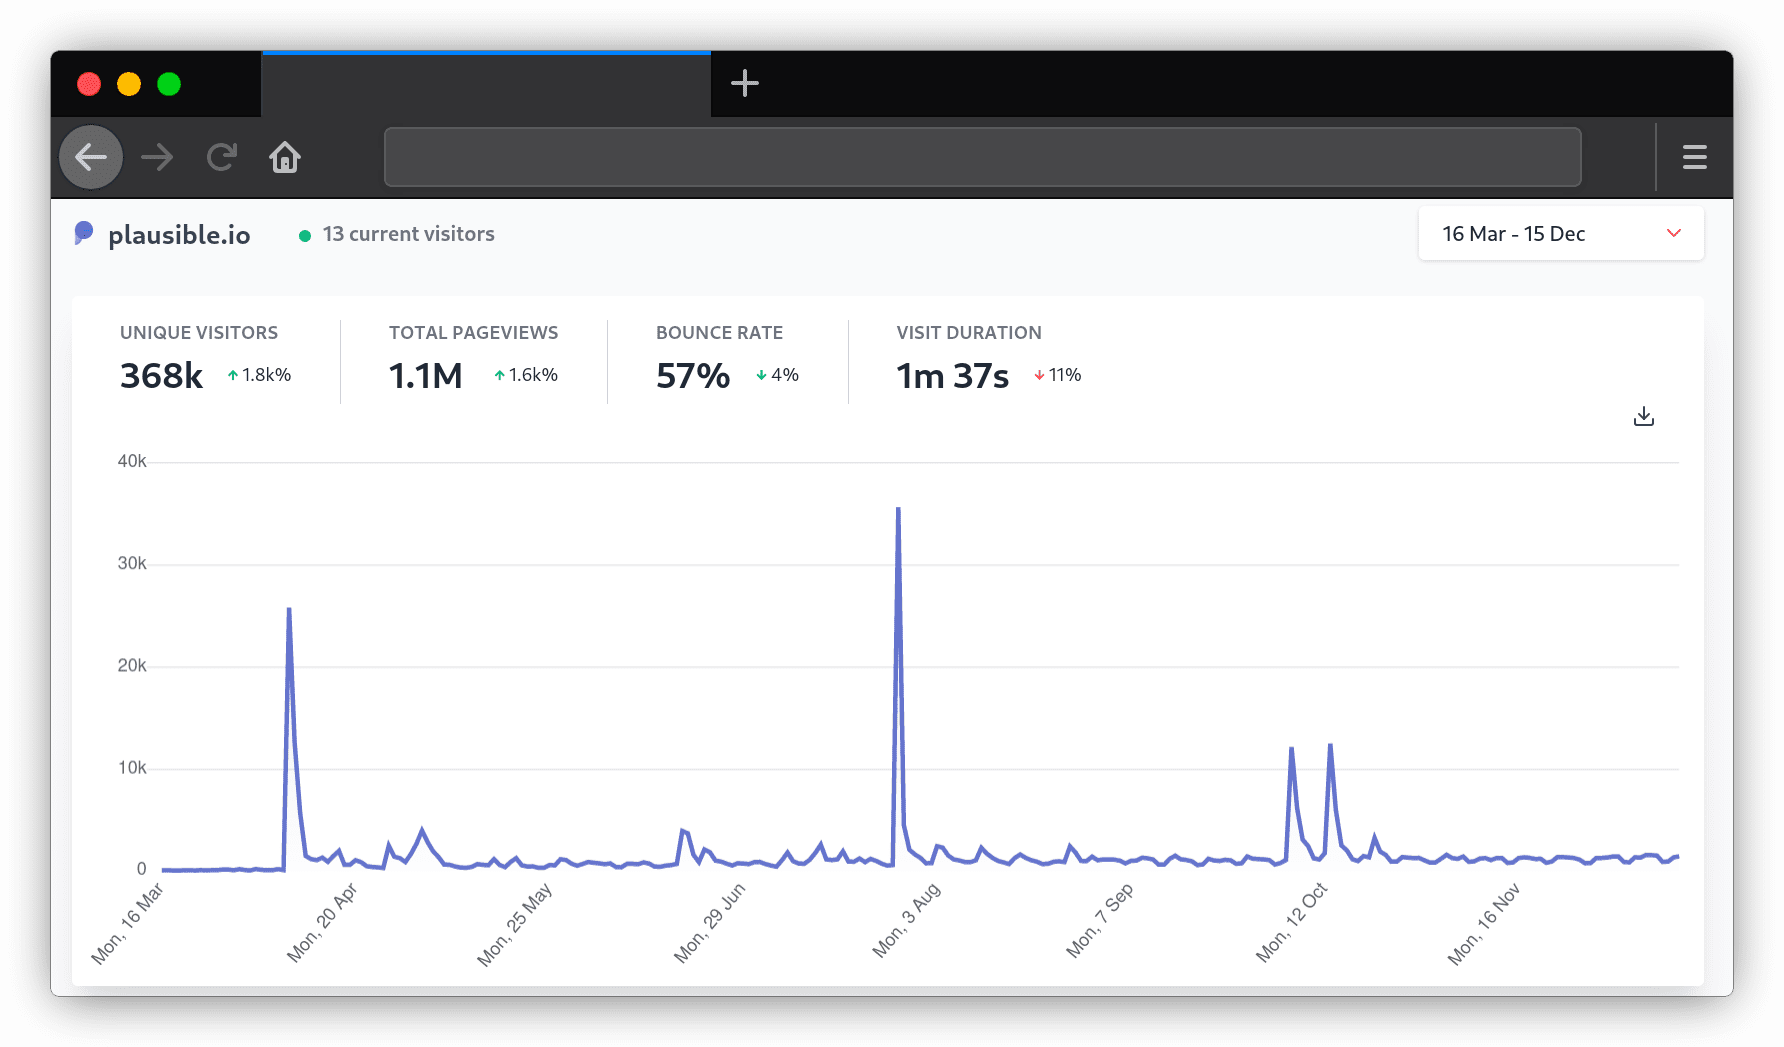1784x1047 pixels.
Task: Click the 4% bounce rate change indicator
Action: [777, 375]
